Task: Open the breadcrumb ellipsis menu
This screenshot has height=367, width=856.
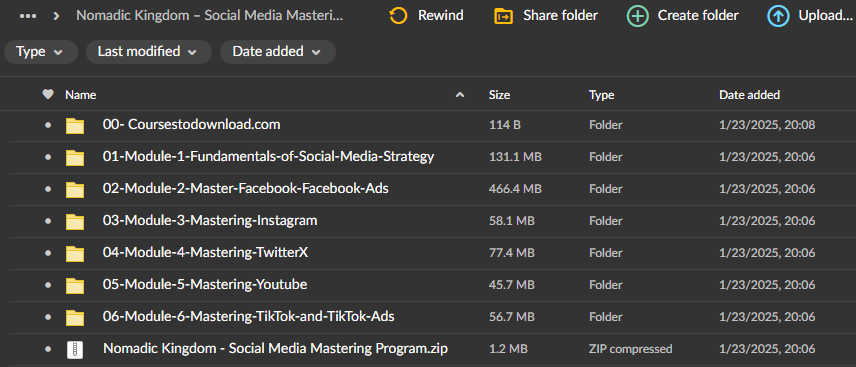Action: [x=28, y=16]
